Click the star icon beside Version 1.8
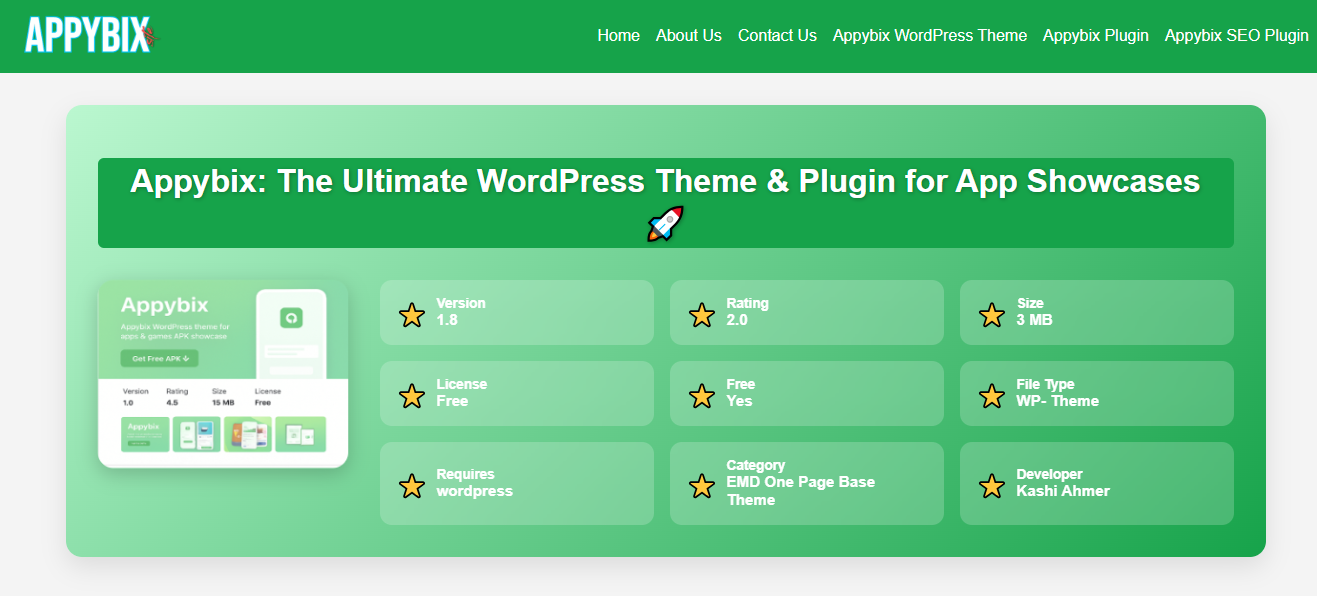Viewport: 1317px width, 596px height. coord(411,314)
